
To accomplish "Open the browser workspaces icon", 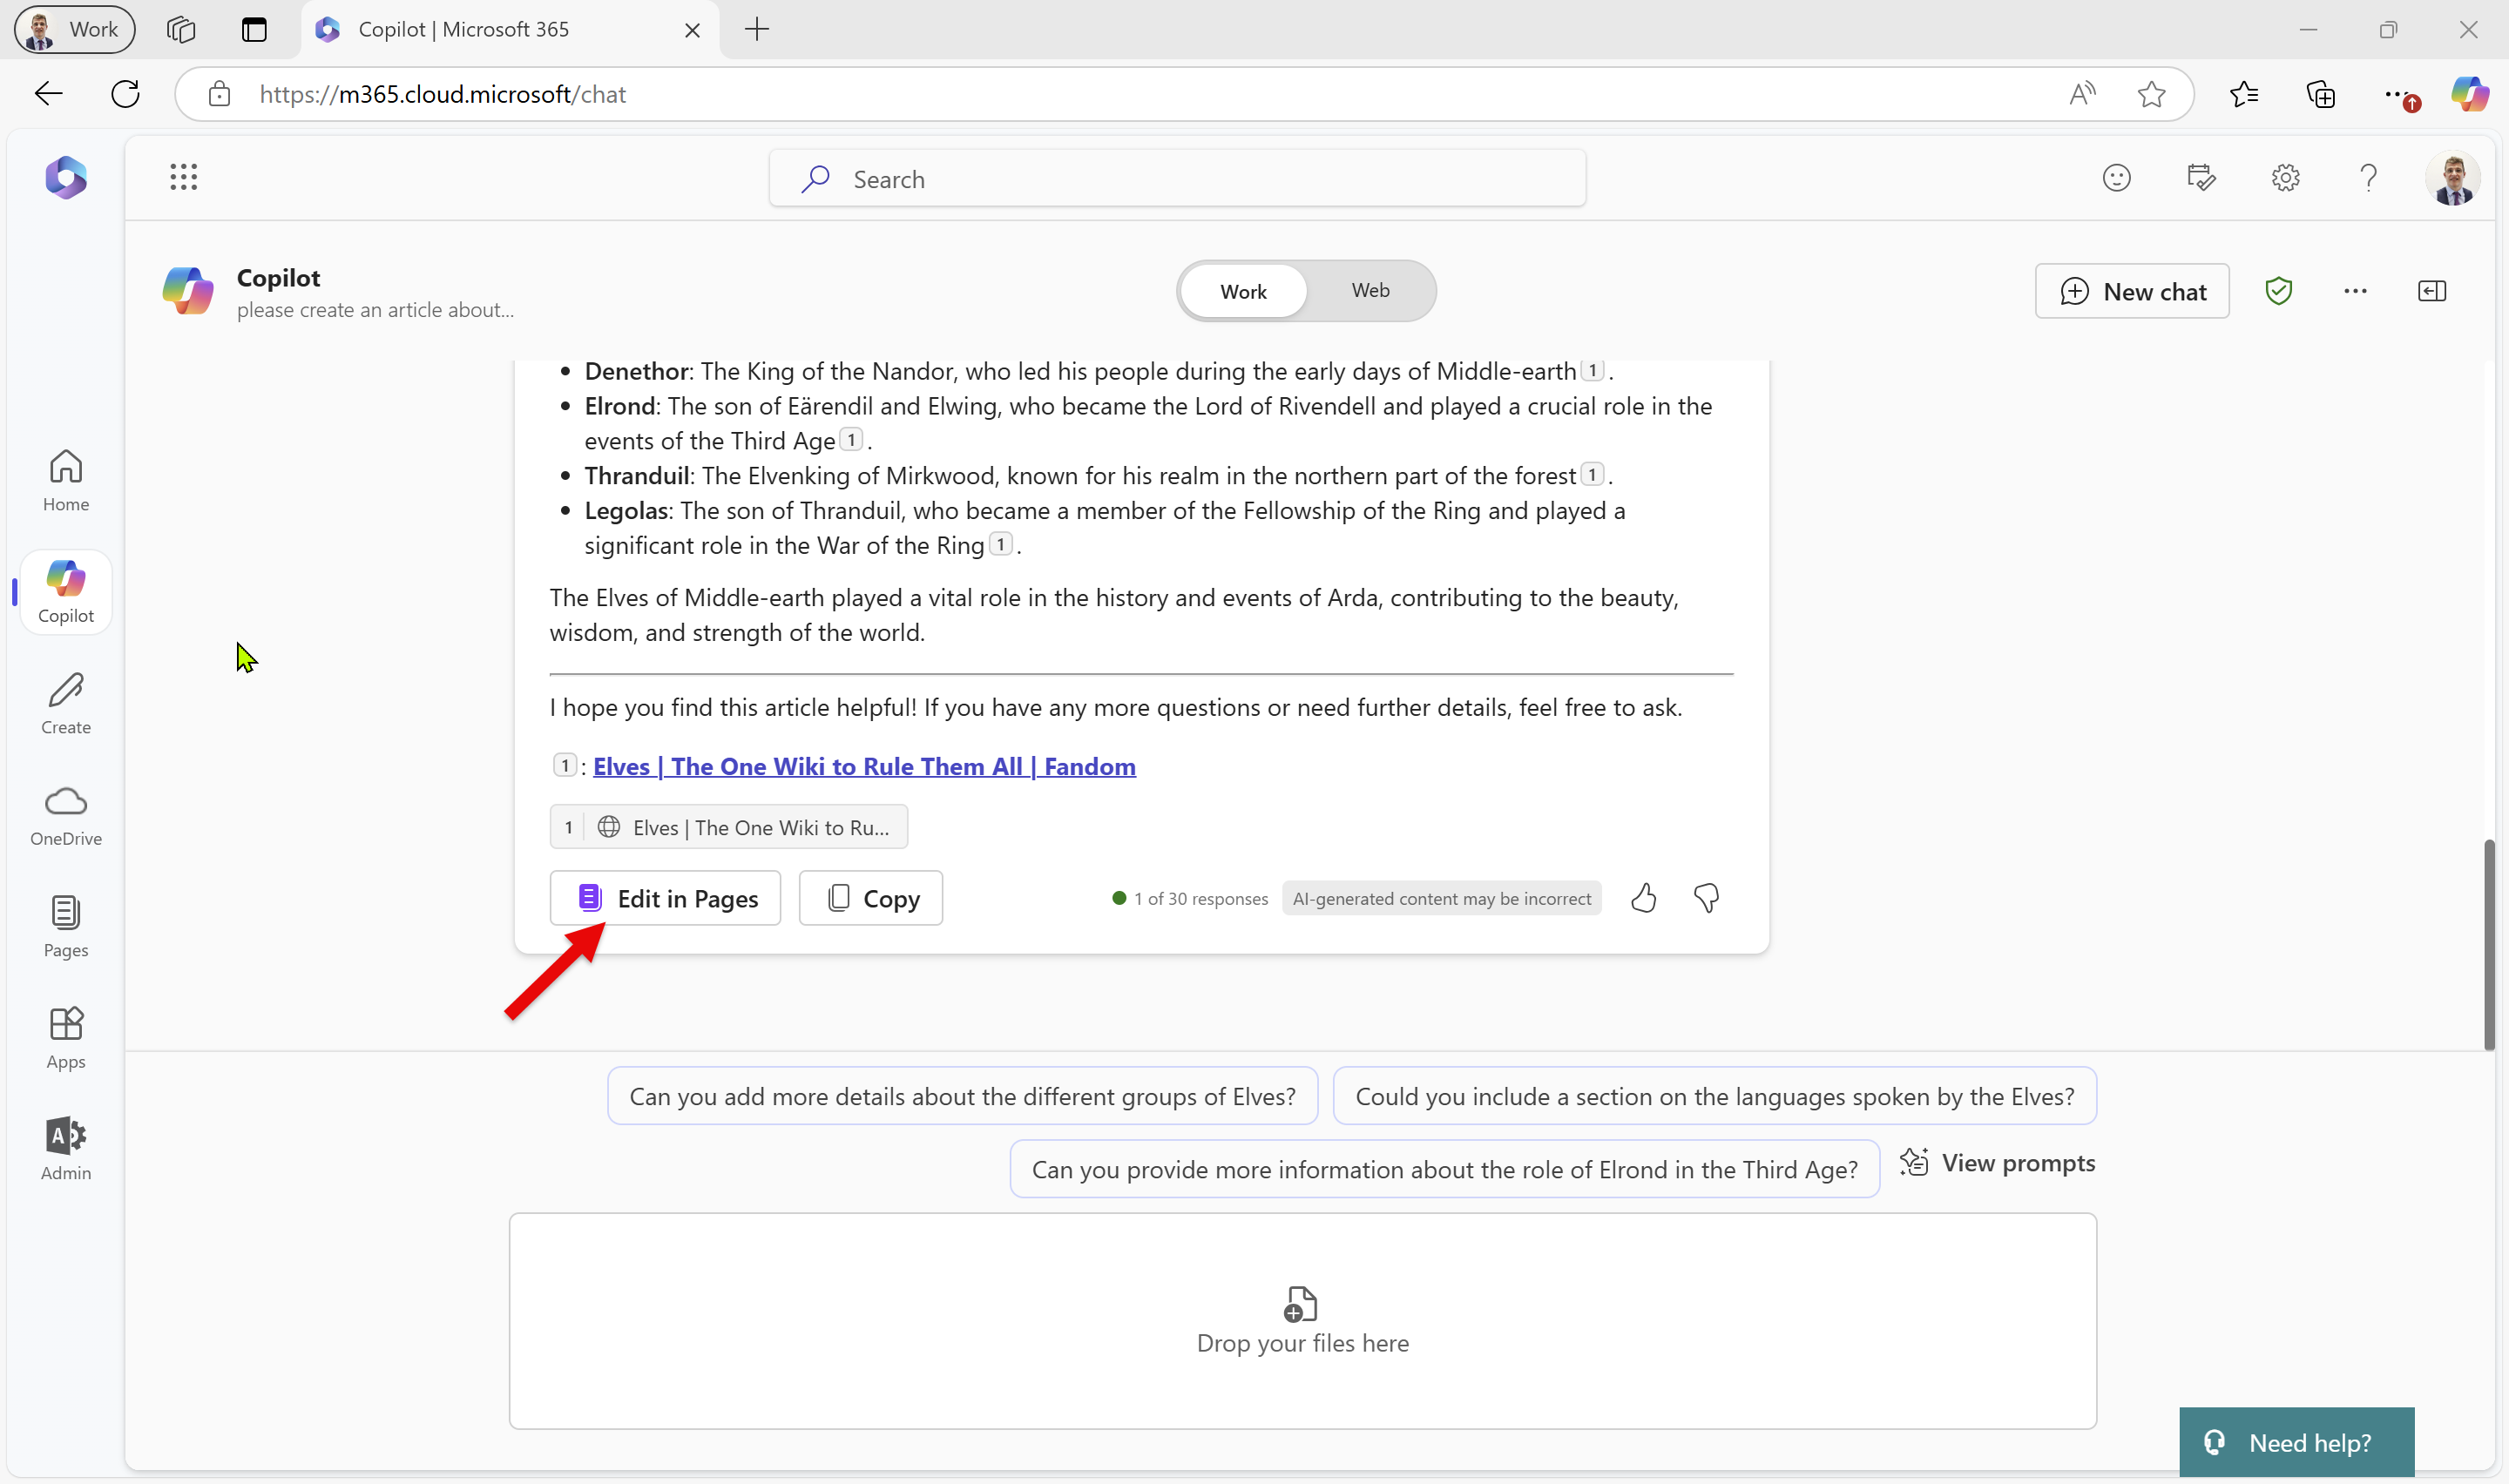I will coord(181,29).
